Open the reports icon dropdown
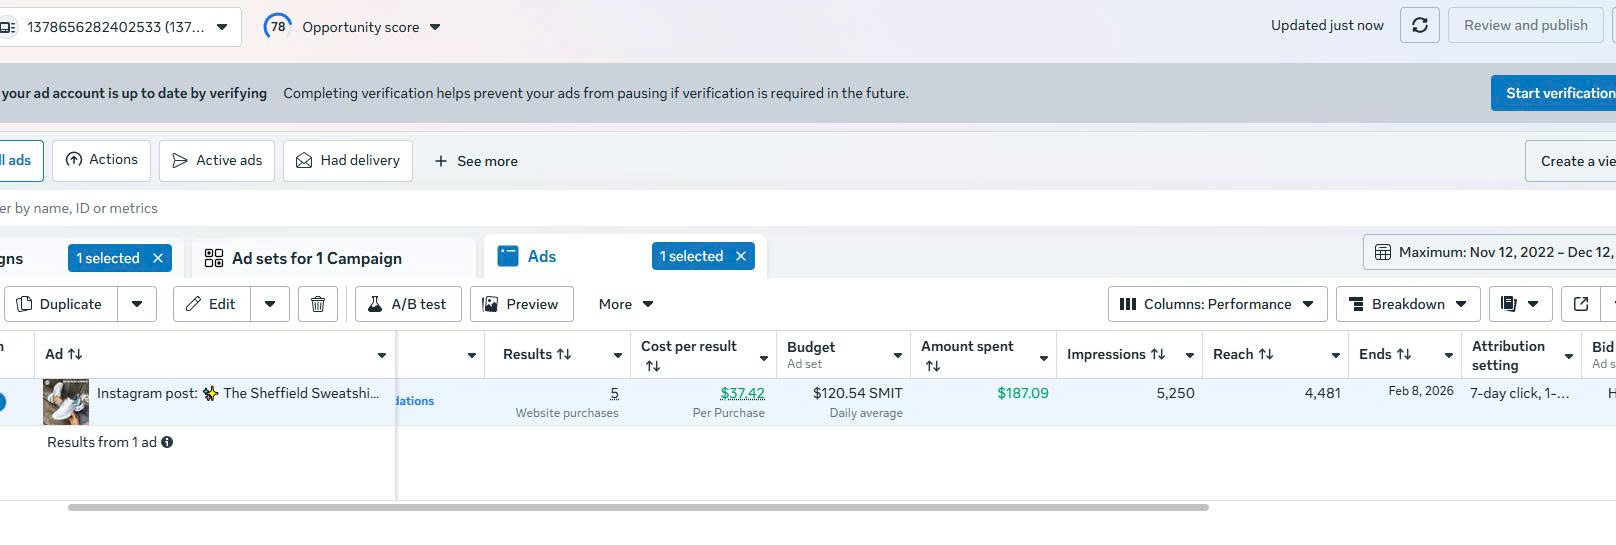 point(1520,304)
